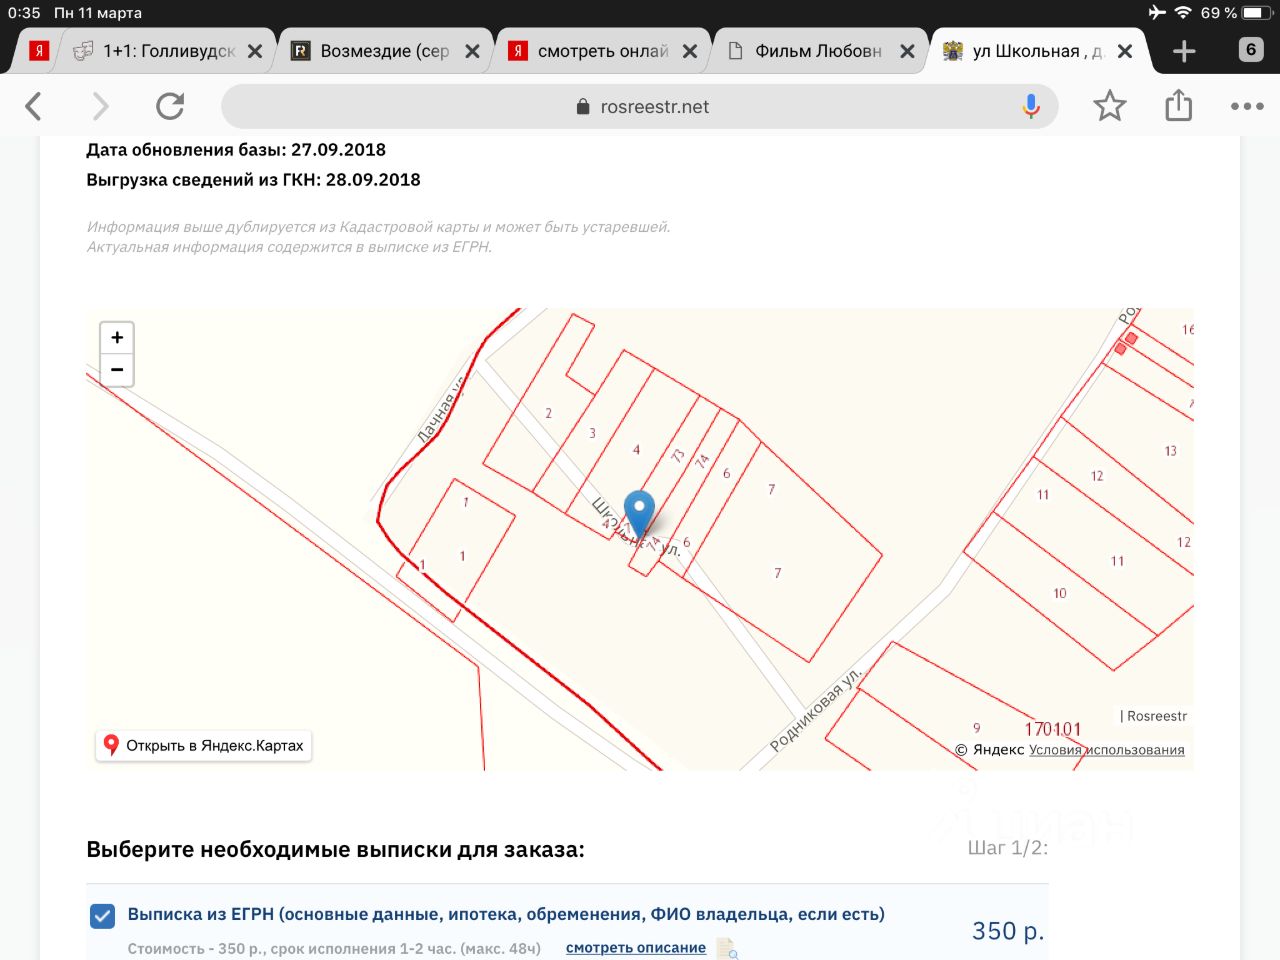The image size is (1280, 960).
Task: Close the Возмездие tab
Action: [x=472, y=51]
